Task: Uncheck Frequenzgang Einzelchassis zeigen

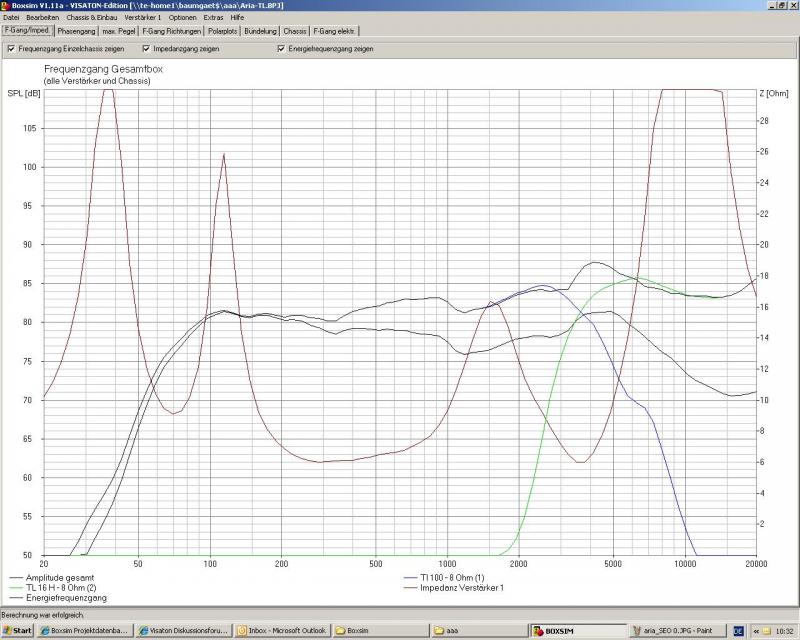Action: point(11,48)
